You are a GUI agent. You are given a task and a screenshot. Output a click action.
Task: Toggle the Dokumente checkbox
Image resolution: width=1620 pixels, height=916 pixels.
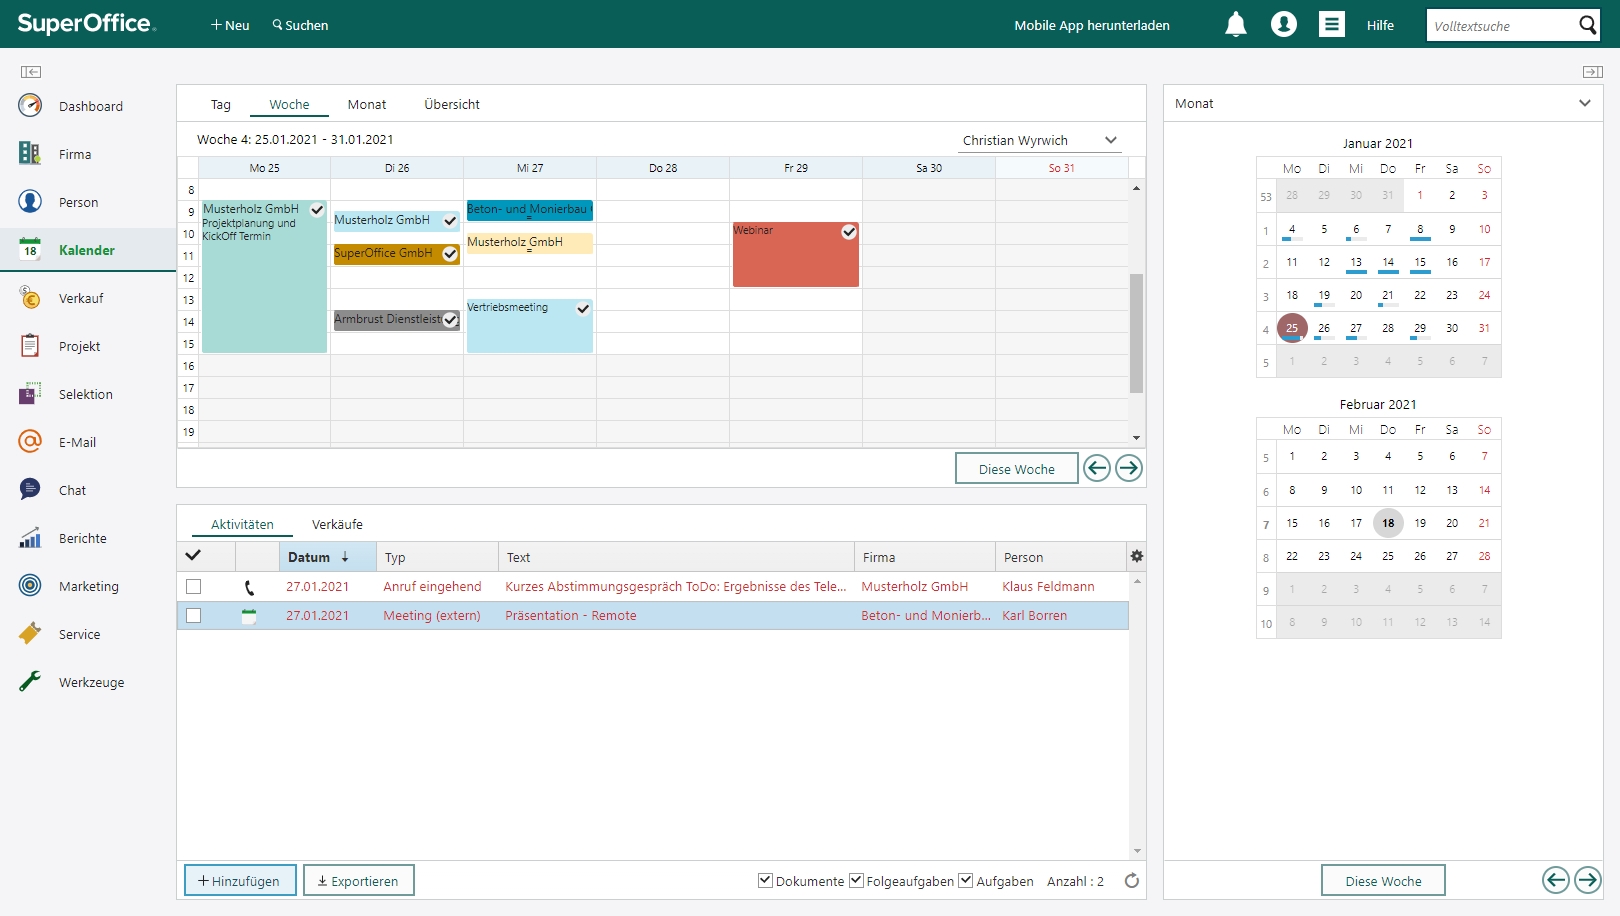[765, 881]
